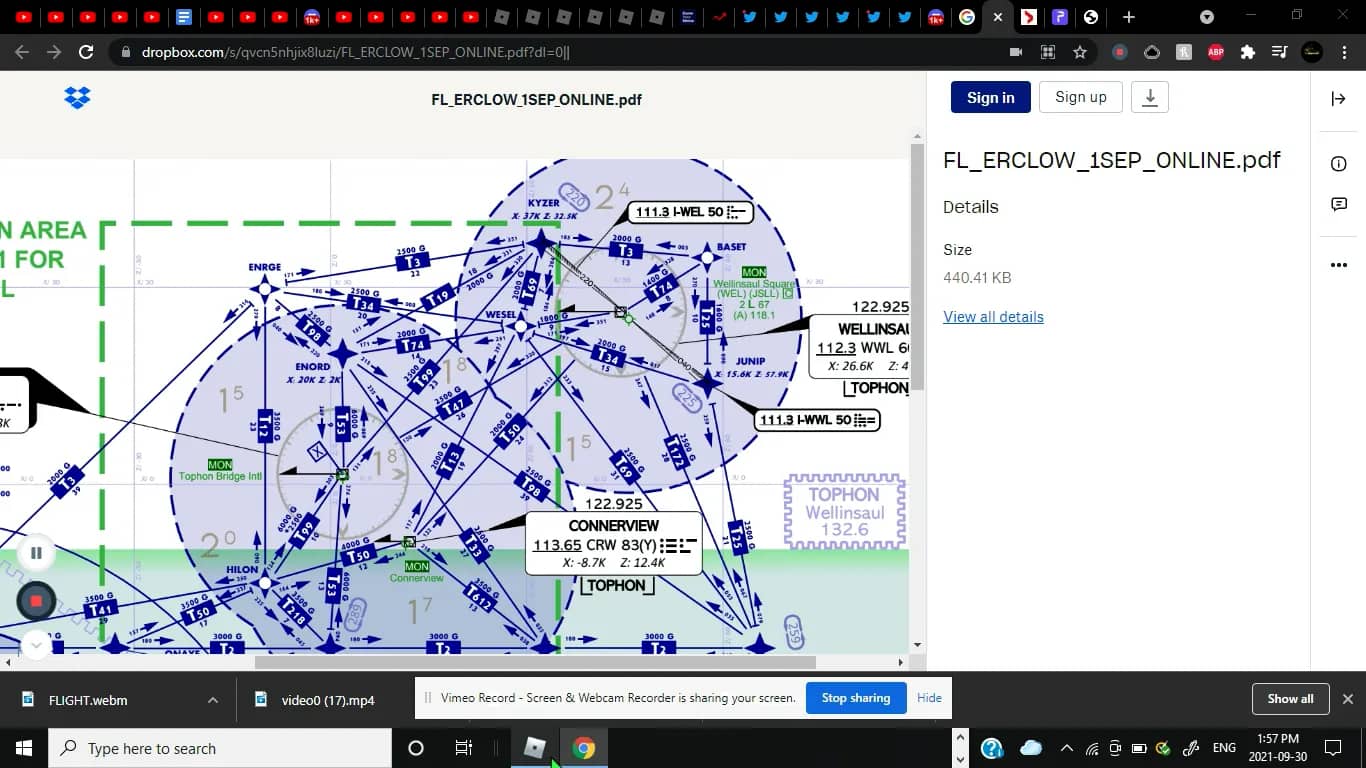This screenshot has width=1366, height=768.
Task: Open Cortana circle icon on taskbar
Action: point(416,748)
